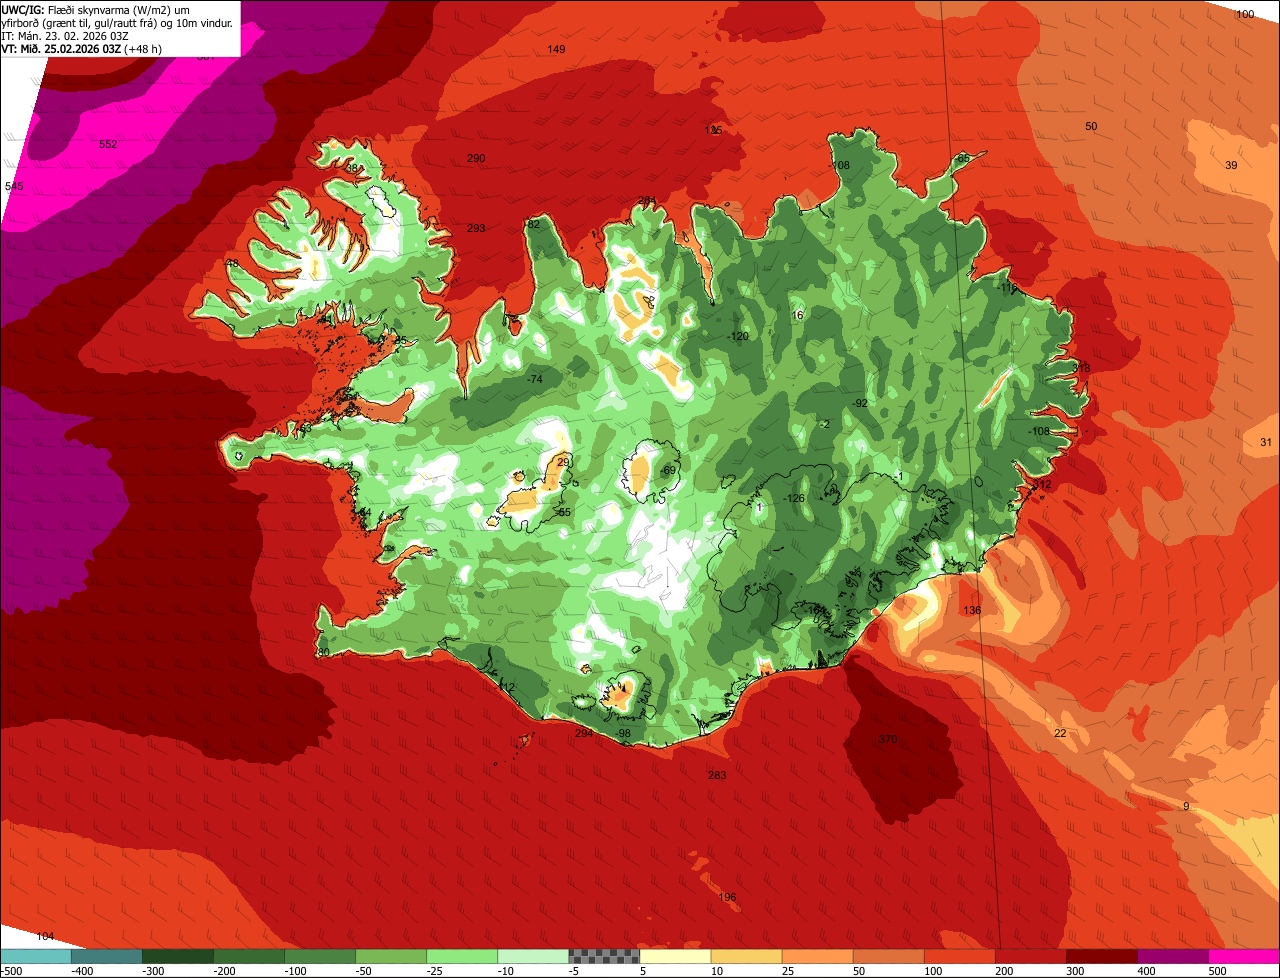Click the legend swatch between 10 and 25
Screen dimensions: 1280x978
click(x=746, y=956)
